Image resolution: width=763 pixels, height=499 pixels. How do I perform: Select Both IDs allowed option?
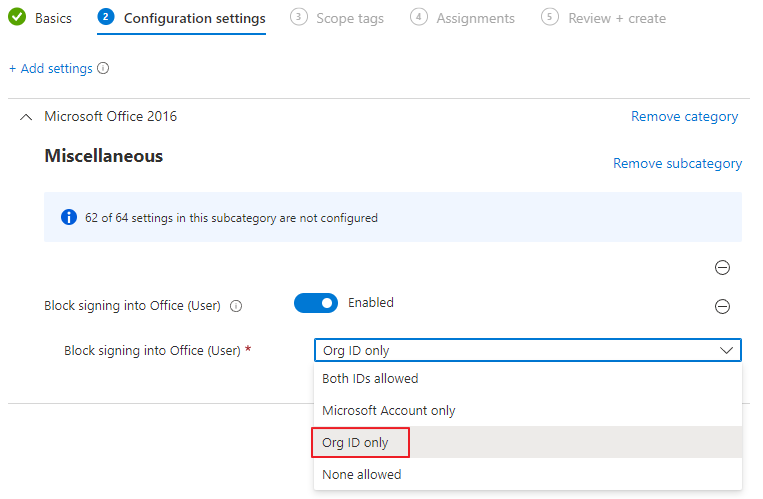coord(528,378)
